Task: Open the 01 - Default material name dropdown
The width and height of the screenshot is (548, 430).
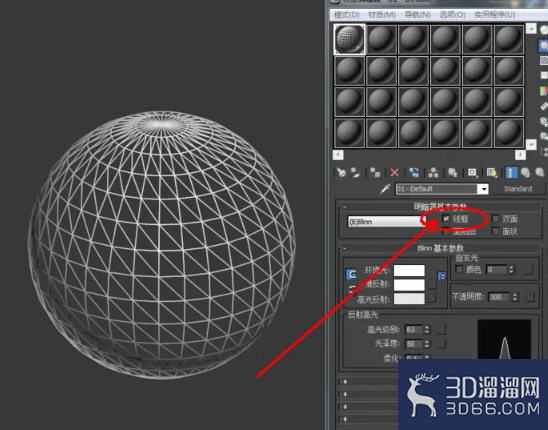Action: click(484, 189)
